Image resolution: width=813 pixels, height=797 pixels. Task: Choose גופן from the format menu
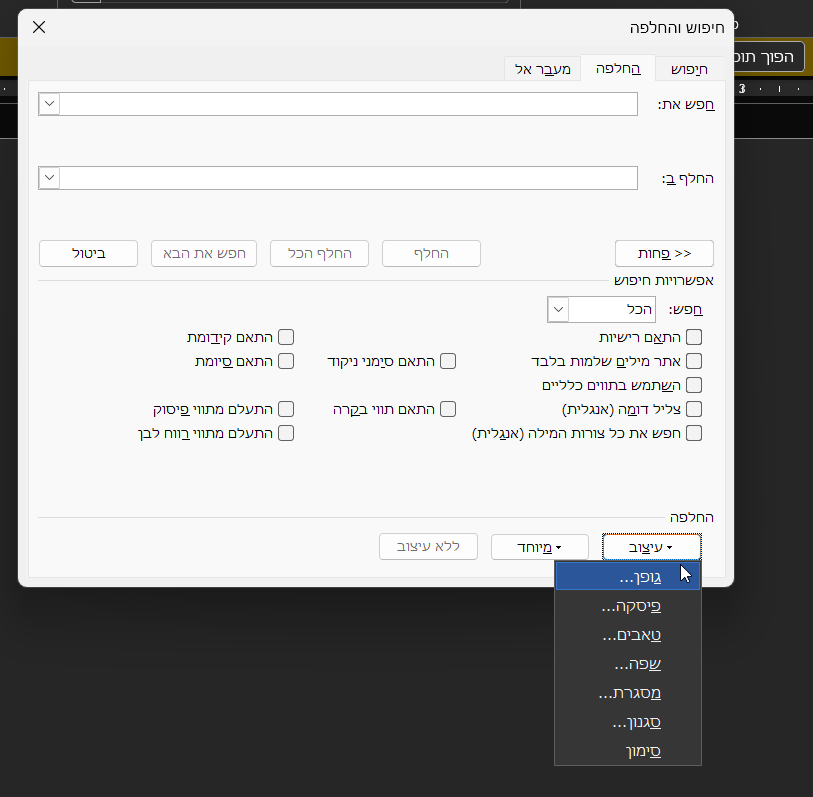click(628, 577)
